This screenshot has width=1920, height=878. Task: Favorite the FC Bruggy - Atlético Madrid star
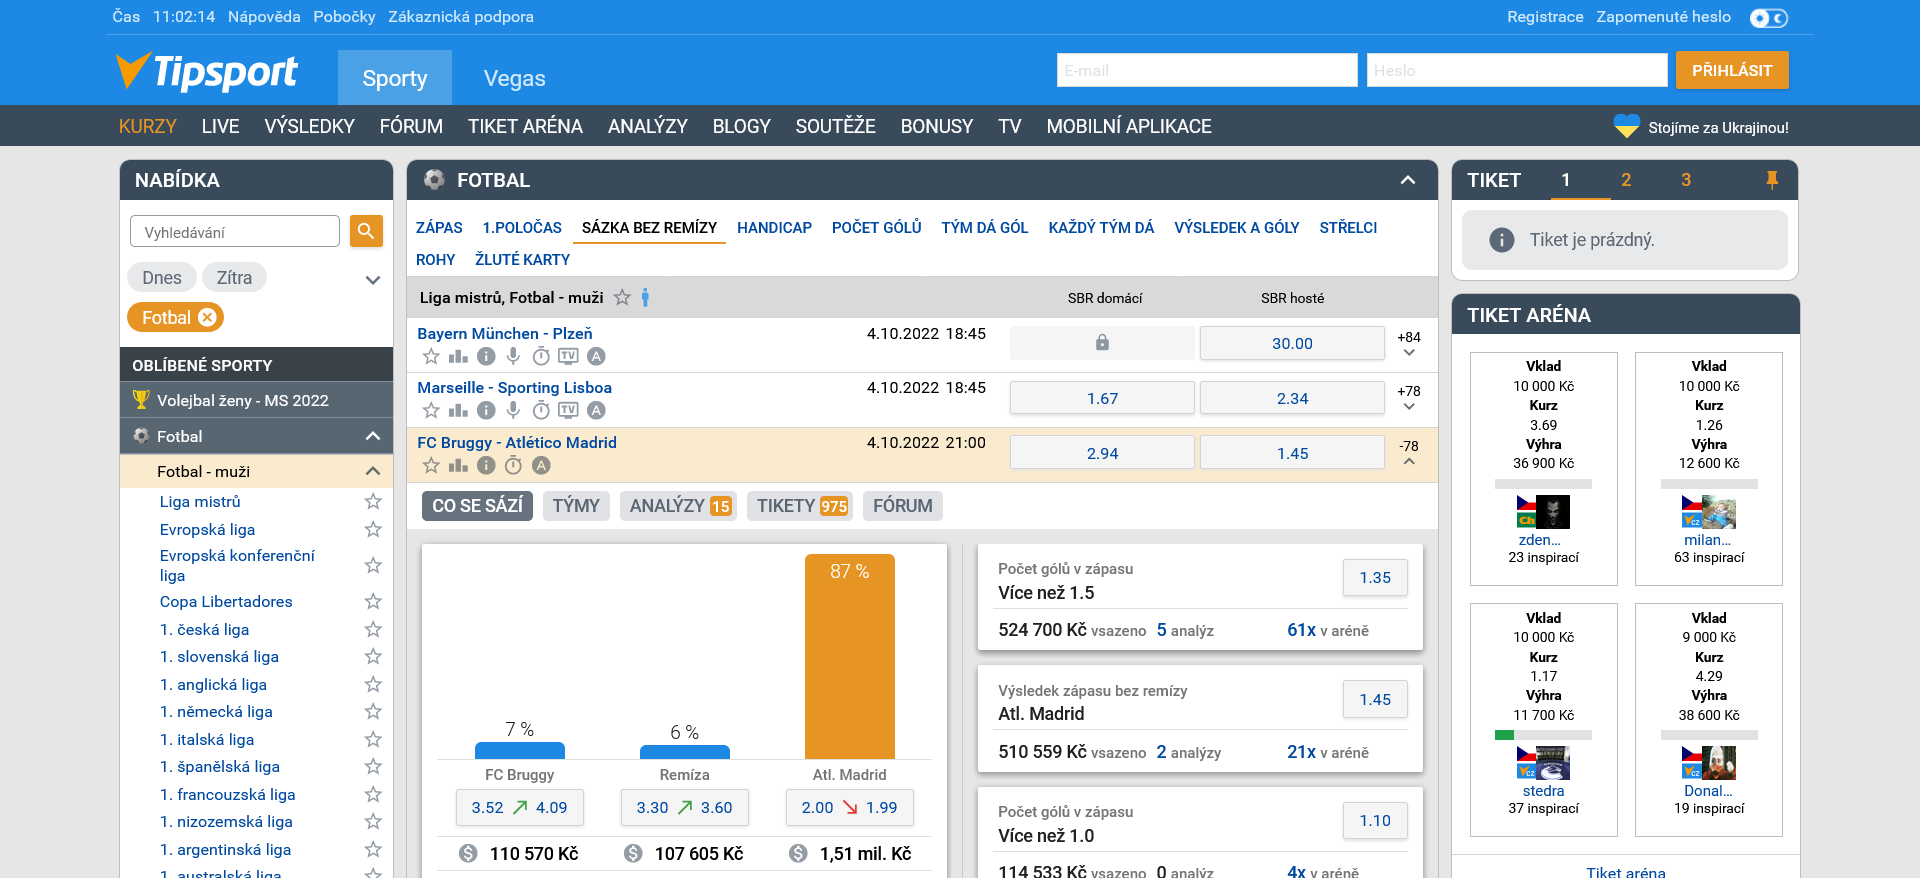coord(431,465)
